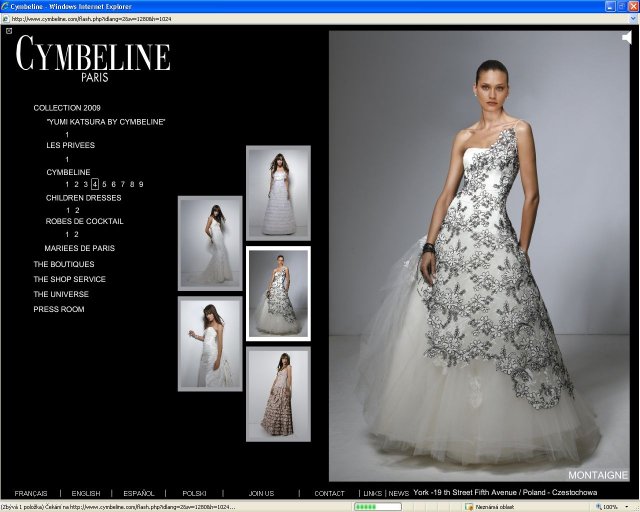Open Les Privees collection
The width and height of the screenshot is (640, 512).
[70, 146]
